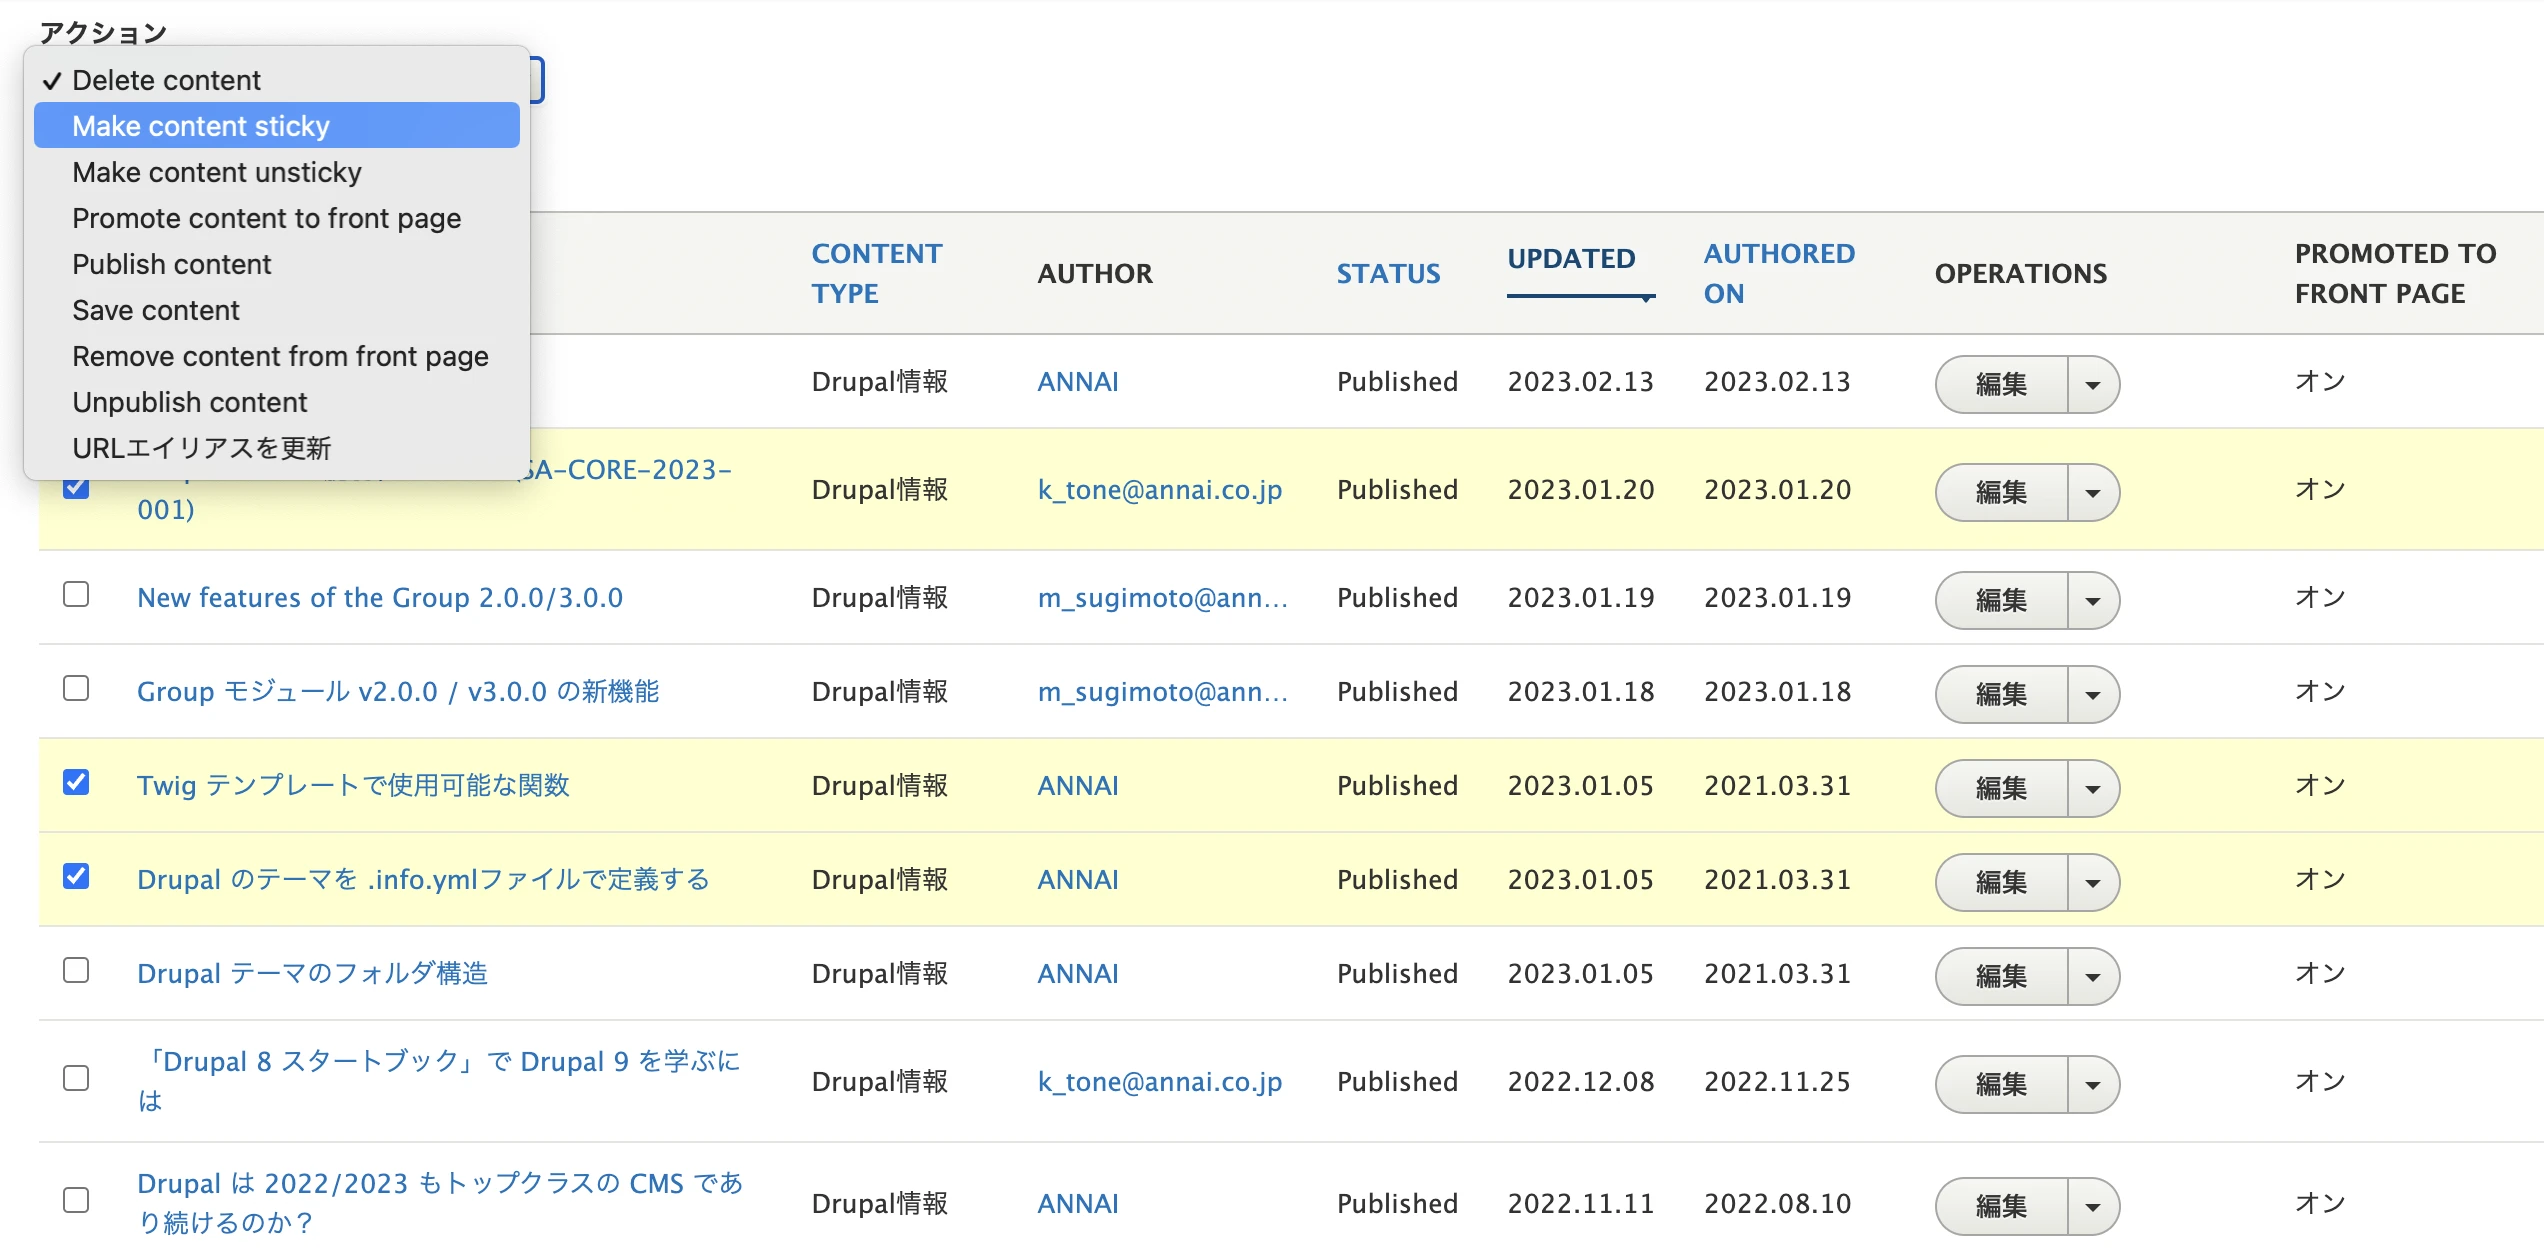Image resolution: width=2544 pixels, height=1254 pixels.
Task: Select the "Make content sticky" action
Action: [200, 125]
